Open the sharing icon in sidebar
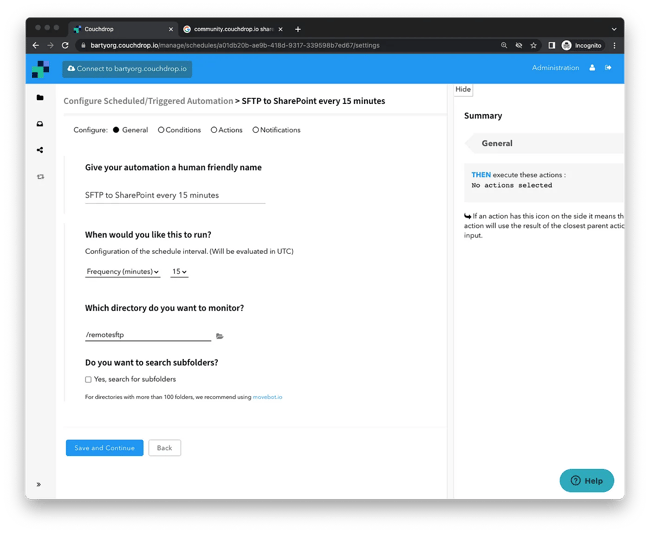This screenshot has height=533, width=650. [40, 150]
